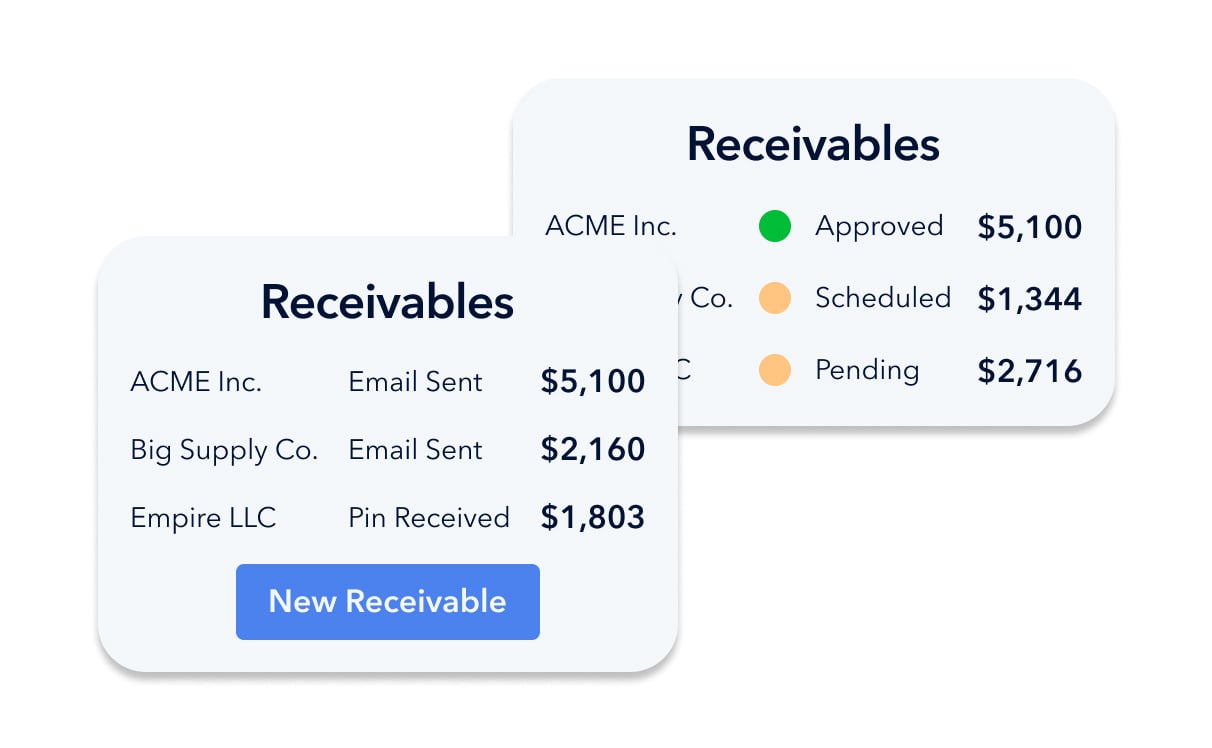Image resolution: width=1212 pixels, height=748 pixels.
Task: Click the $2,716 amount
Action: 1029,371
